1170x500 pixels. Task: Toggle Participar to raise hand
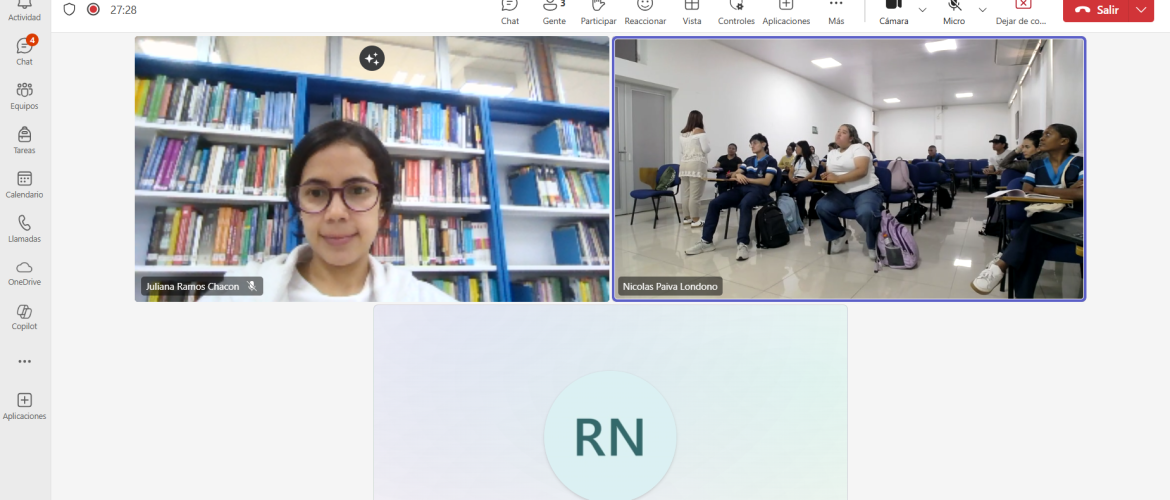[598, 10]
